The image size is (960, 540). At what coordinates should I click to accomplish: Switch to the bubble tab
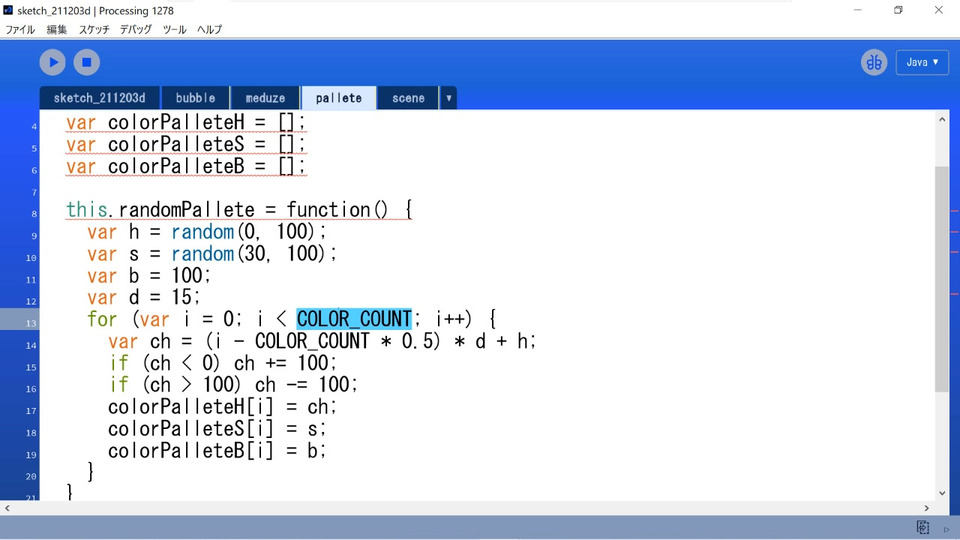point(195,98)
